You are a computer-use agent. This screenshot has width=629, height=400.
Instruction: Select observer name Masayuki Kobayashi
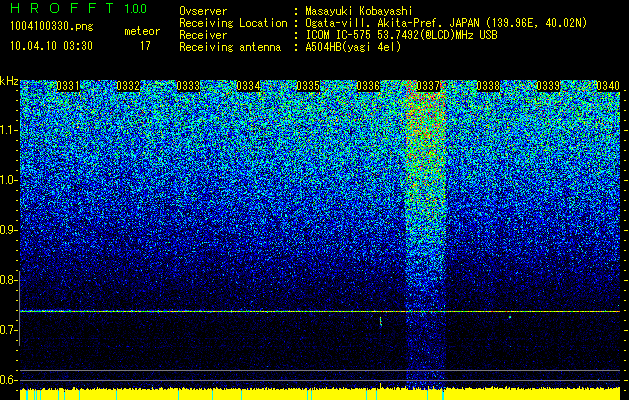pos(358,11)
